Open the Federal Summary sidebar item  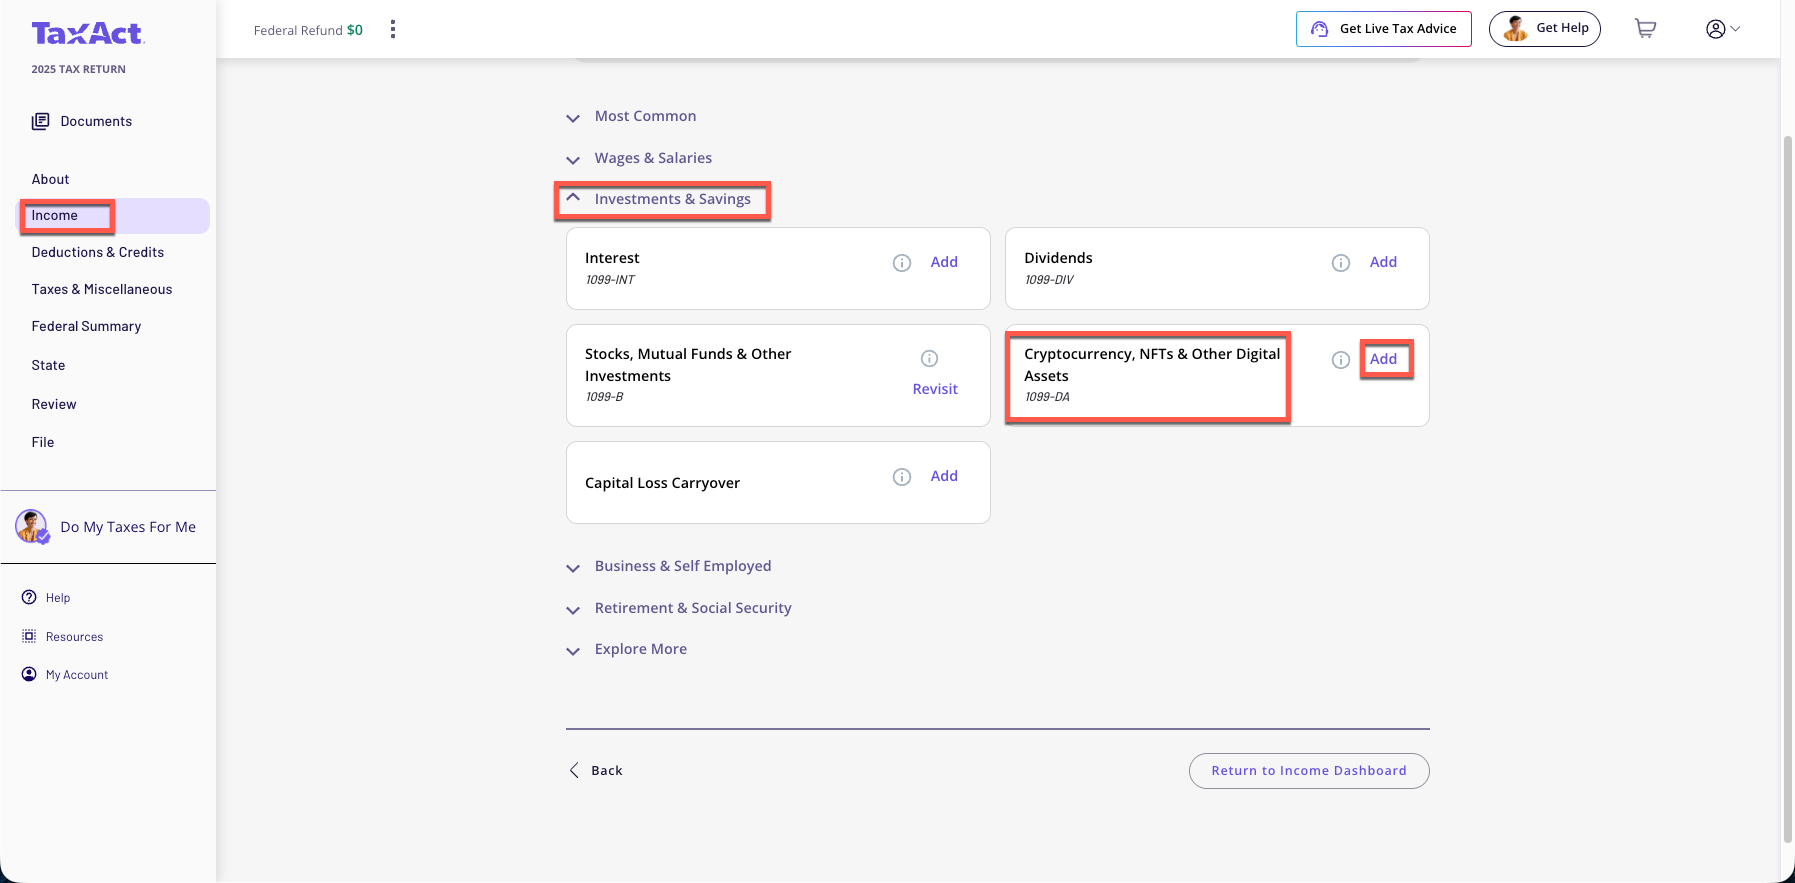(x=86, y=326)
